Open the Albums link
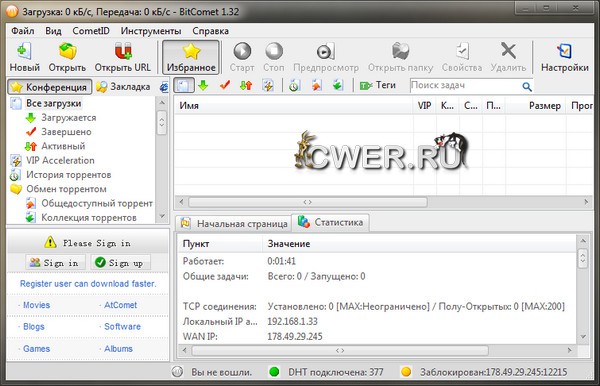The image size is (600, 386). (118, 349)
